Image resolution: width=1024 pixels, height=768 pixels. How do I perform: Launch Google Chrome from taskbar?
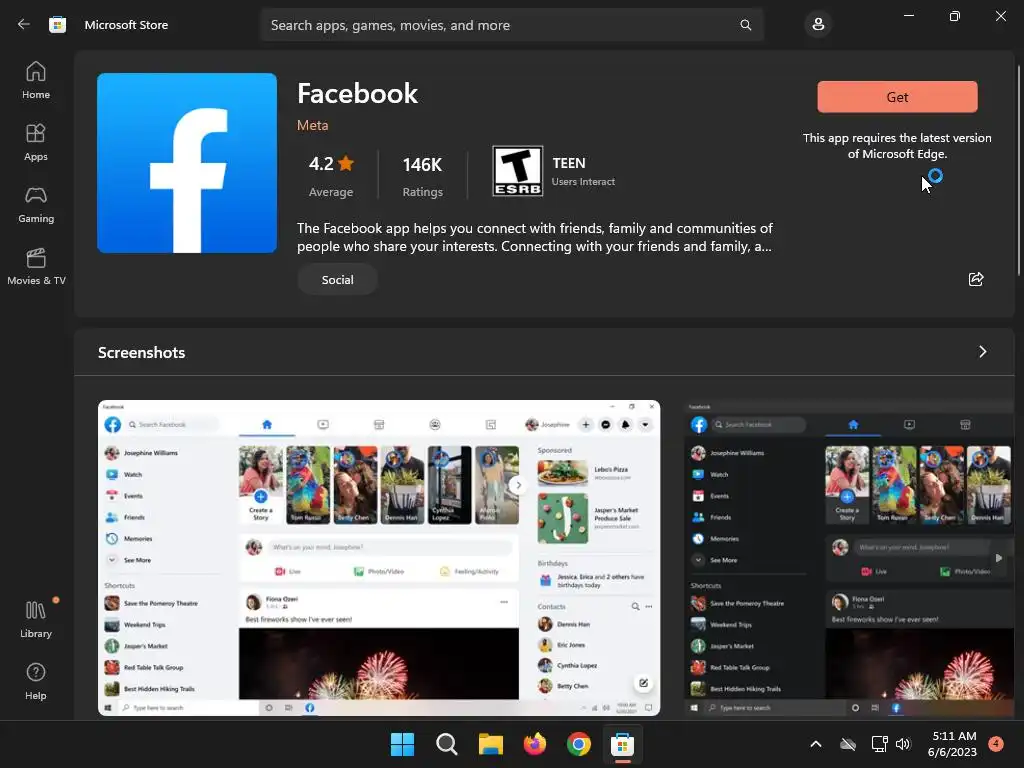pyautogui.click(x=579, y=744)
